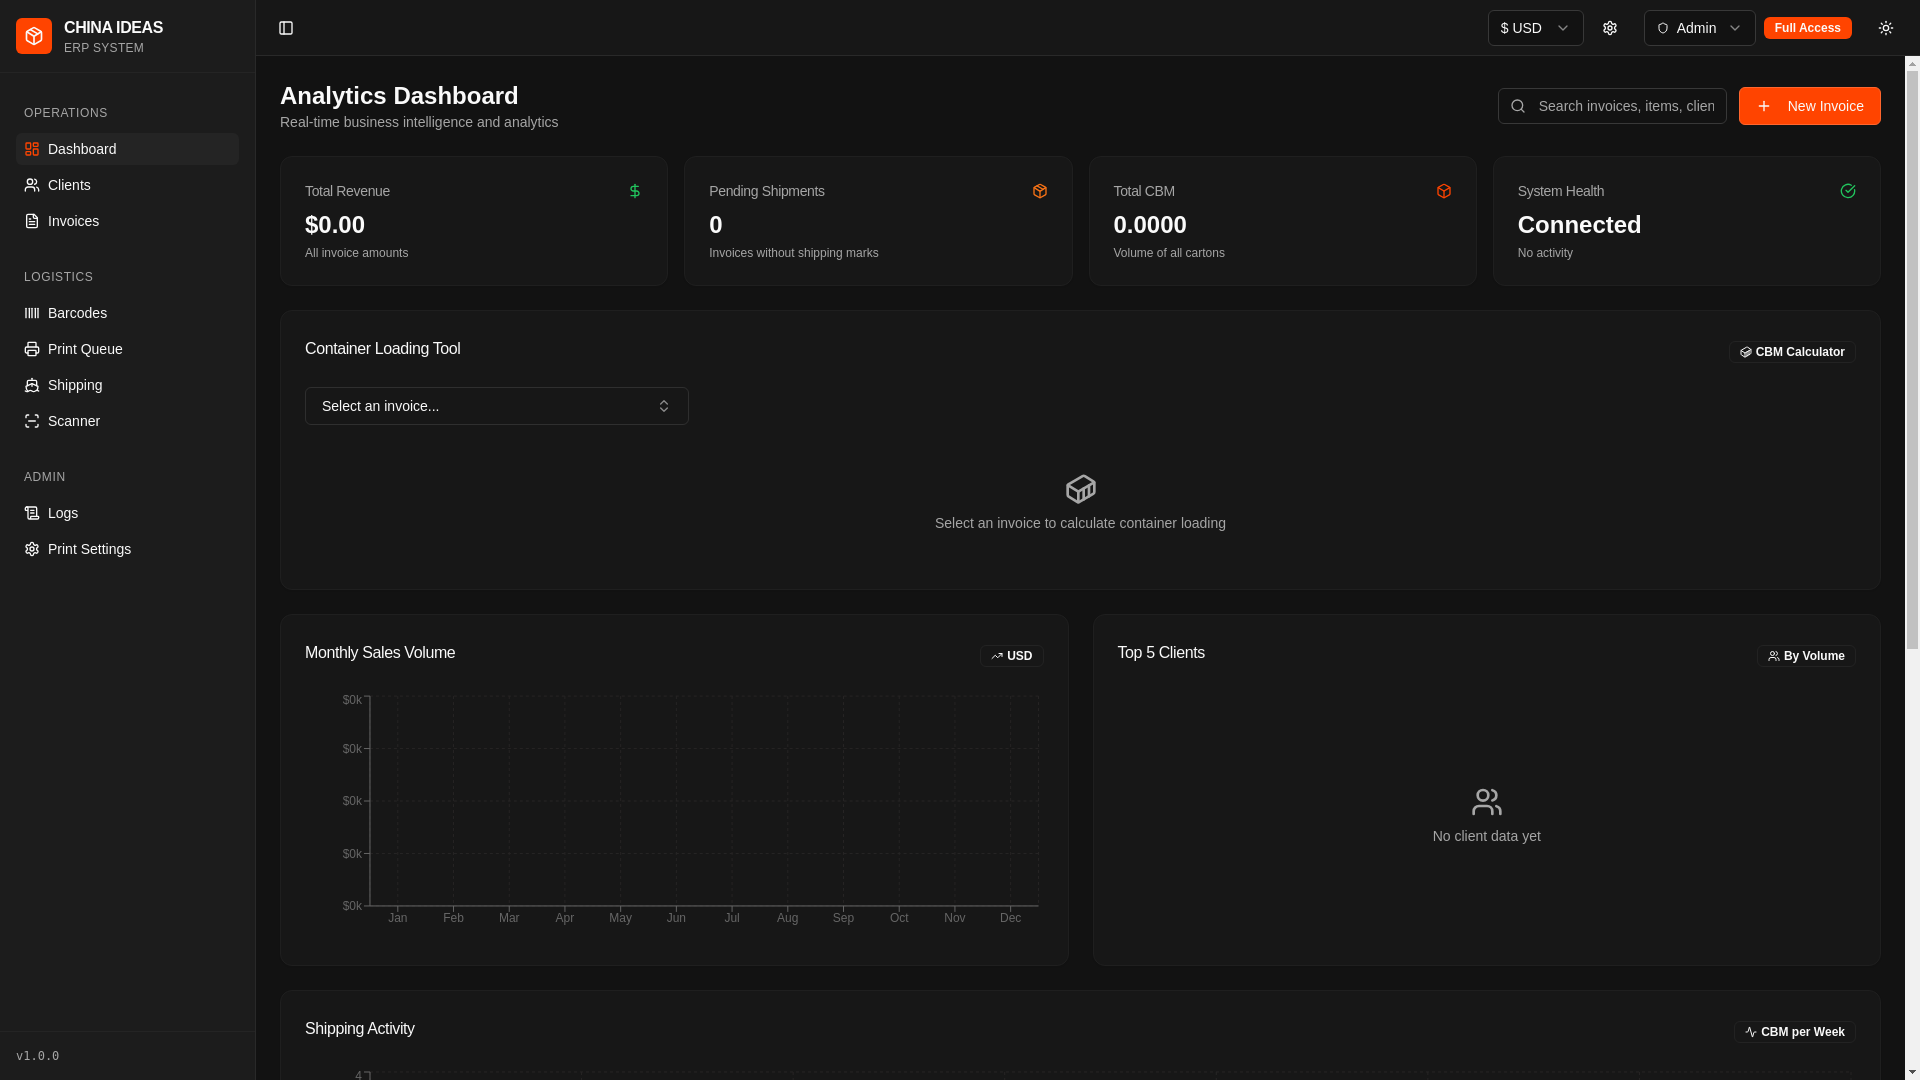
Task: Expand the Select an invoice combo box
Action: [x=497, y=406]
